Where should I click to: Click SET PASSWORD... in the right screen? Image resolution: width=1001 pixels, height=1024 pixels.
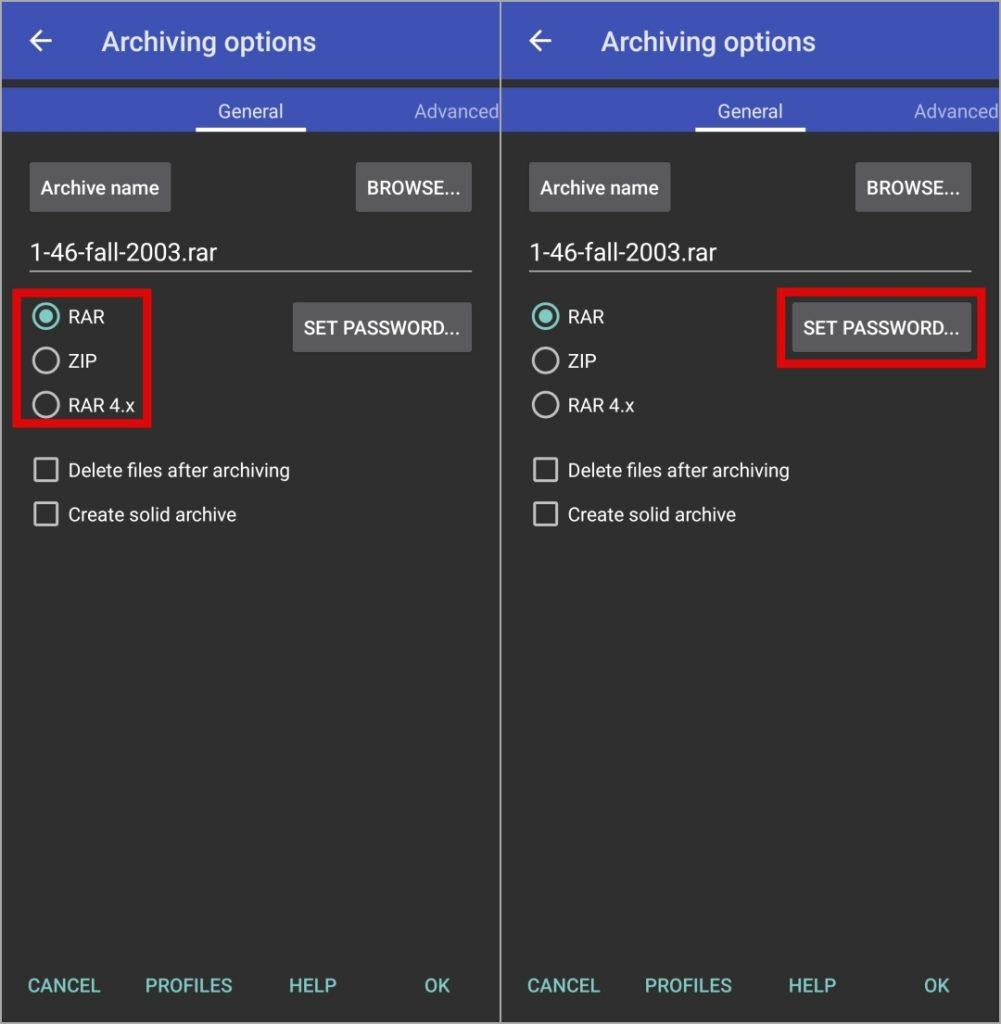(882, 327)
